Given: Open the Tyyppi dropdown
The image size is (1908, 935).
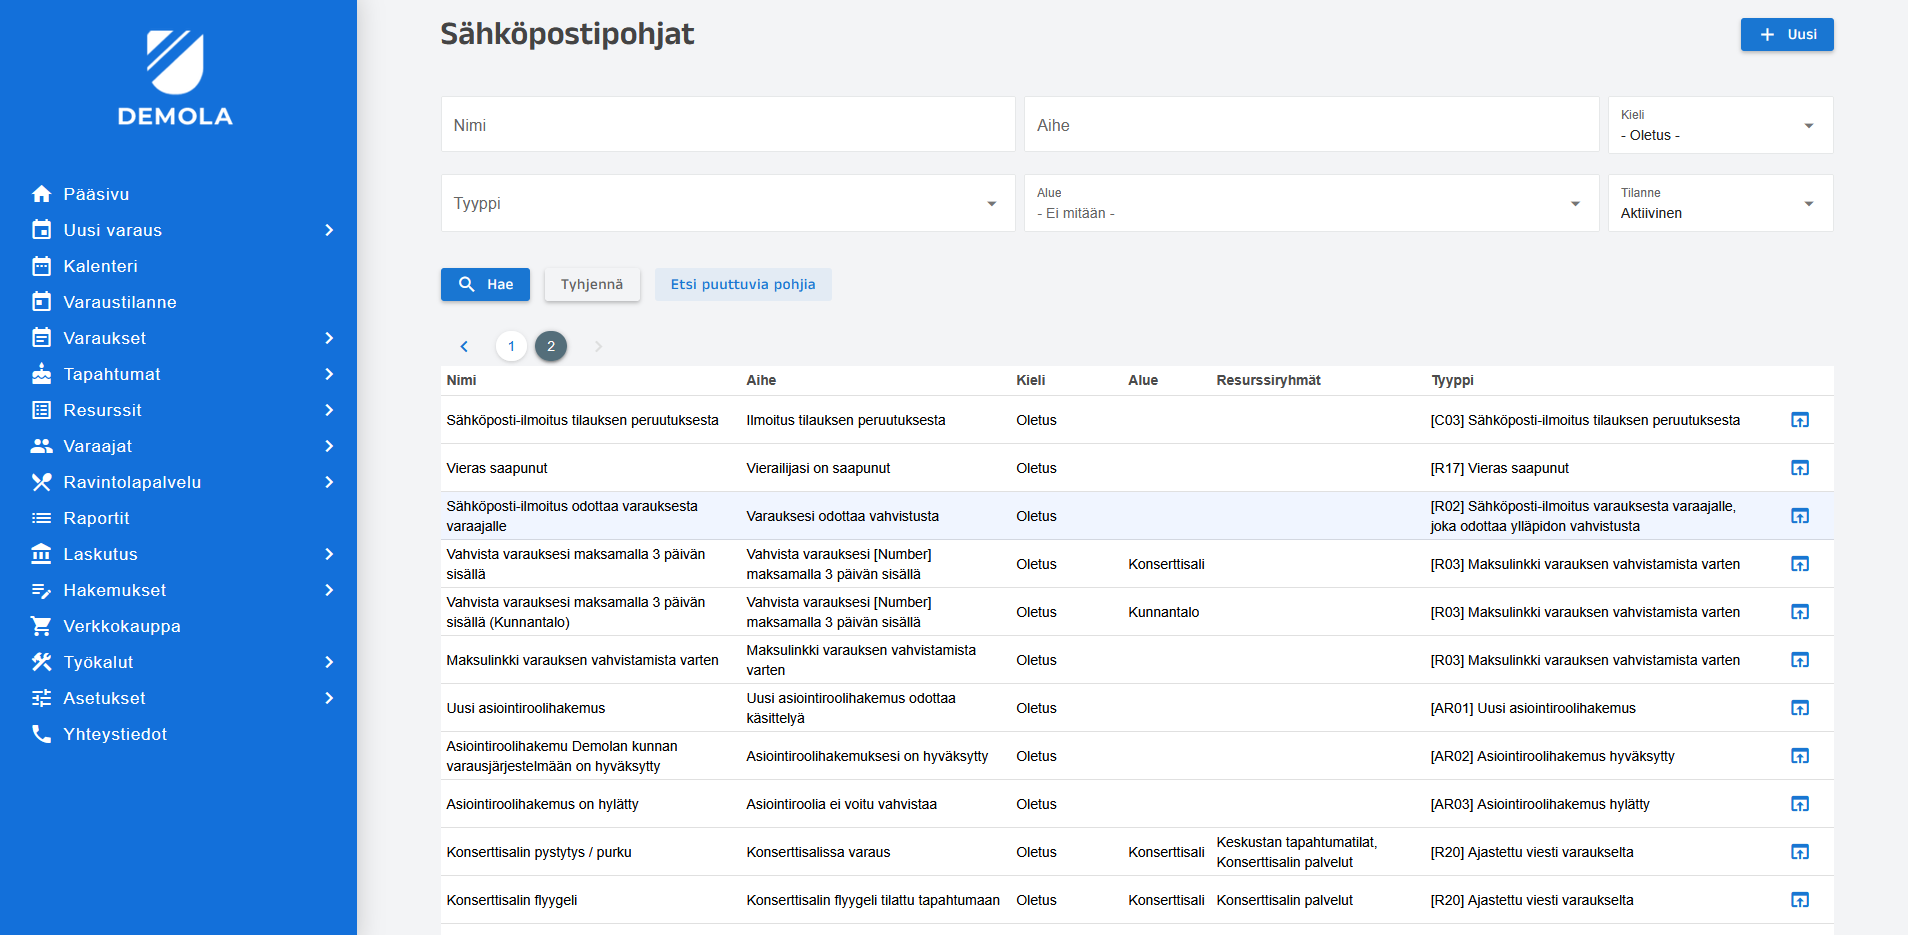Looking at the screenshot, I should pyautogui.click(x=728, y=203).
